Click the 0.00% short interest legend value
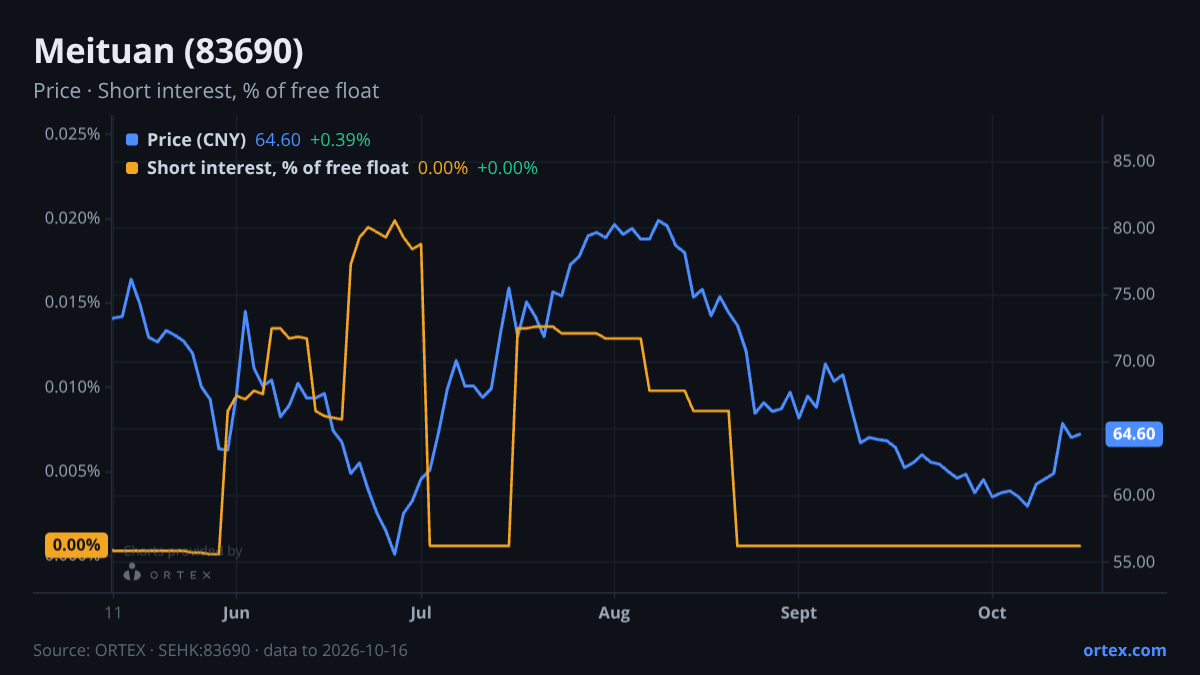Image resolution: width=1200 pixels, height=675 pixels. pyautogui.click(x=443, y=168)
